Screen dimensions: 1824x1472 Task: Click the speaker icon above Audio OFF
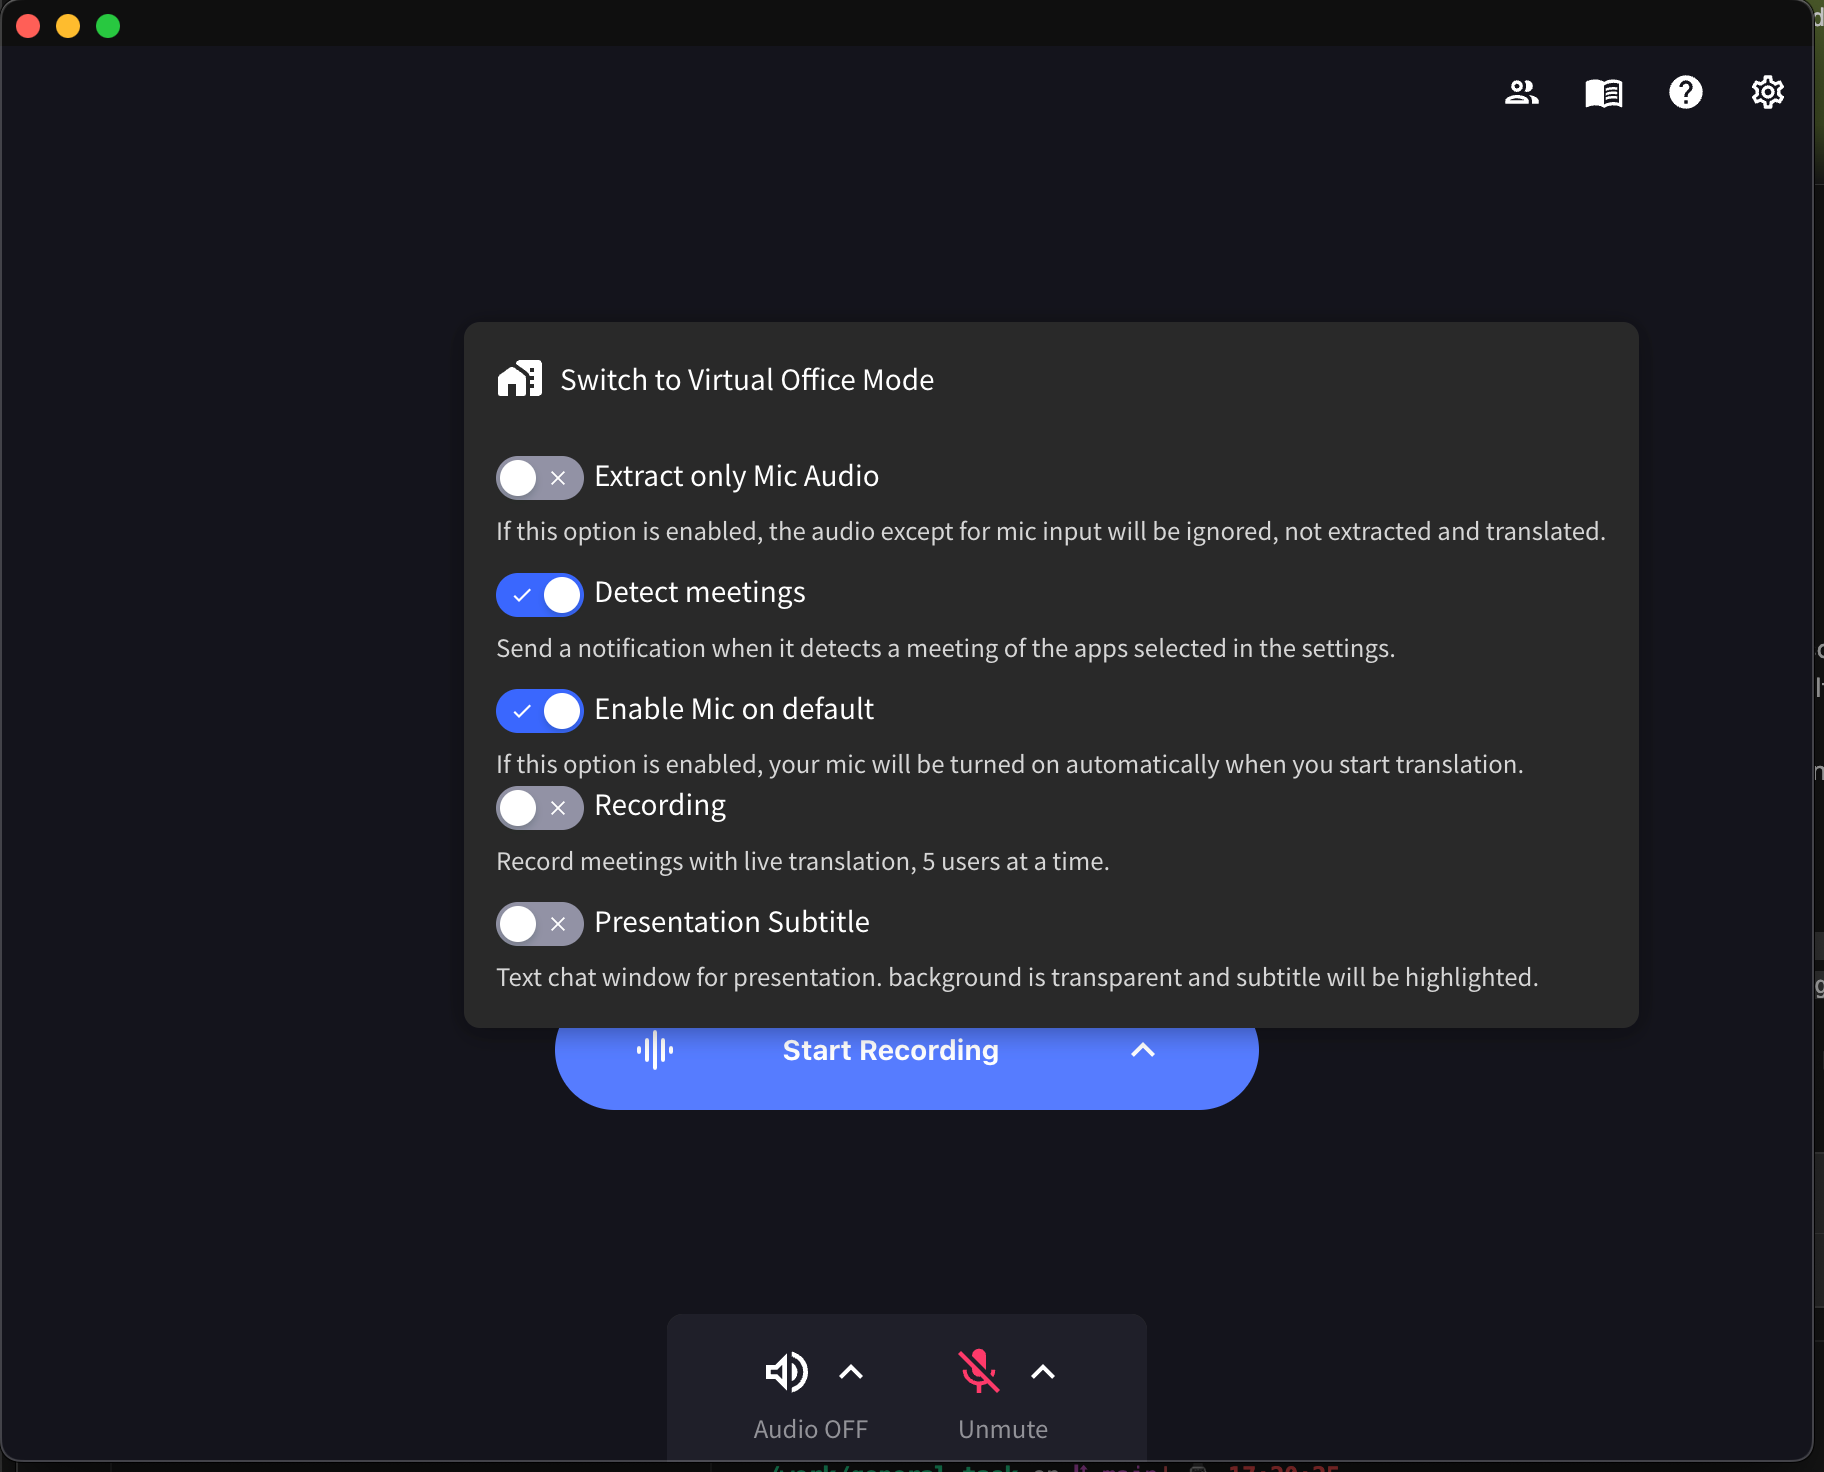787,1371
